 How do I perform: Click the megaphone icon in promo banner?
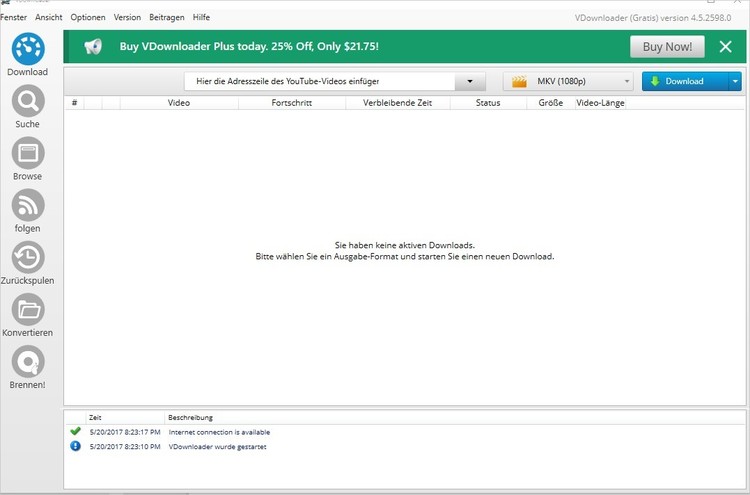[93, 46]
